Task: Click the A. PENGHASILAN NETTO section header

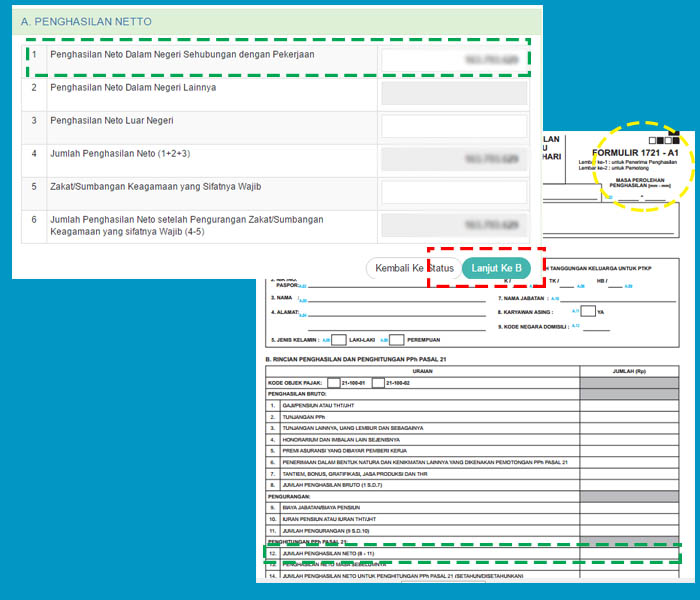Action: pos(277,21)
